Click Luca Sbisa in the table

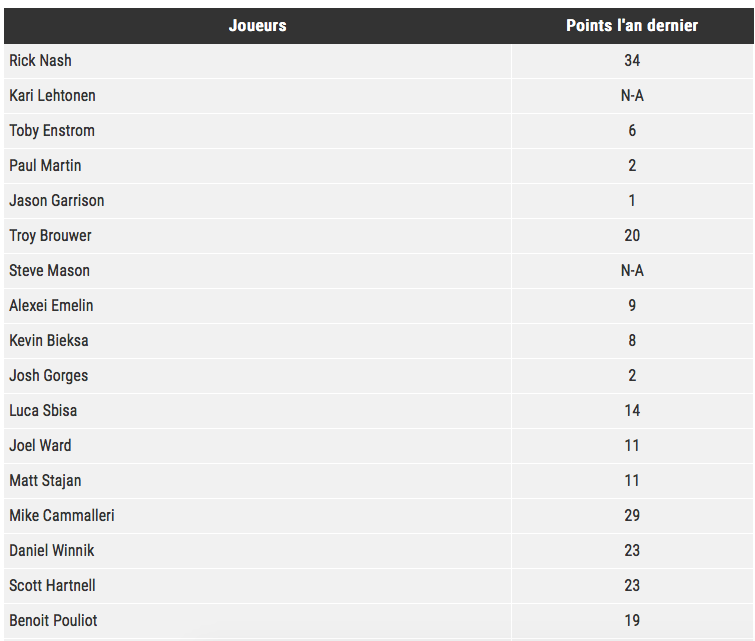click(x=43, y=411)
